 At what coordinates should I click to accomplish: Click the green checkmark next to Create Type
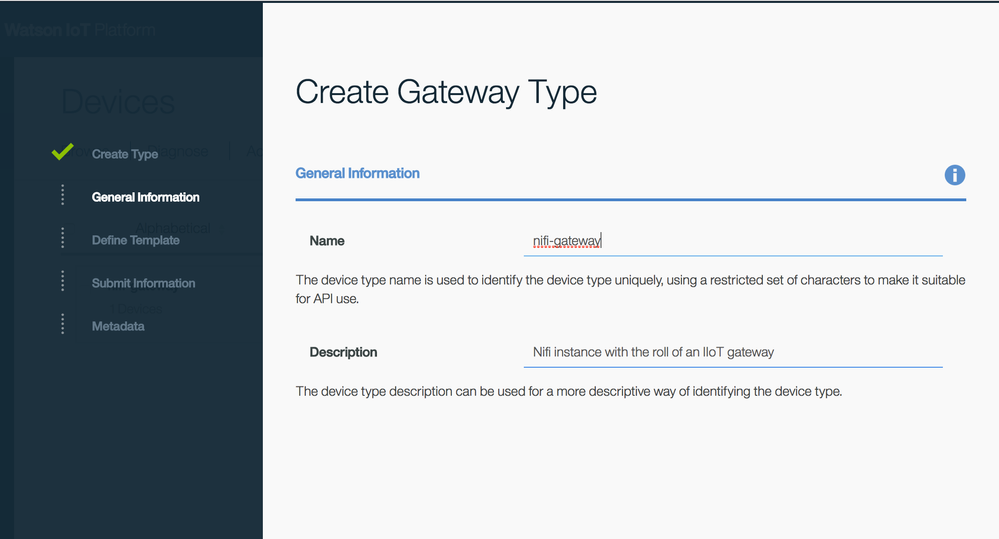pyautogui.click(x=62, y=152)
